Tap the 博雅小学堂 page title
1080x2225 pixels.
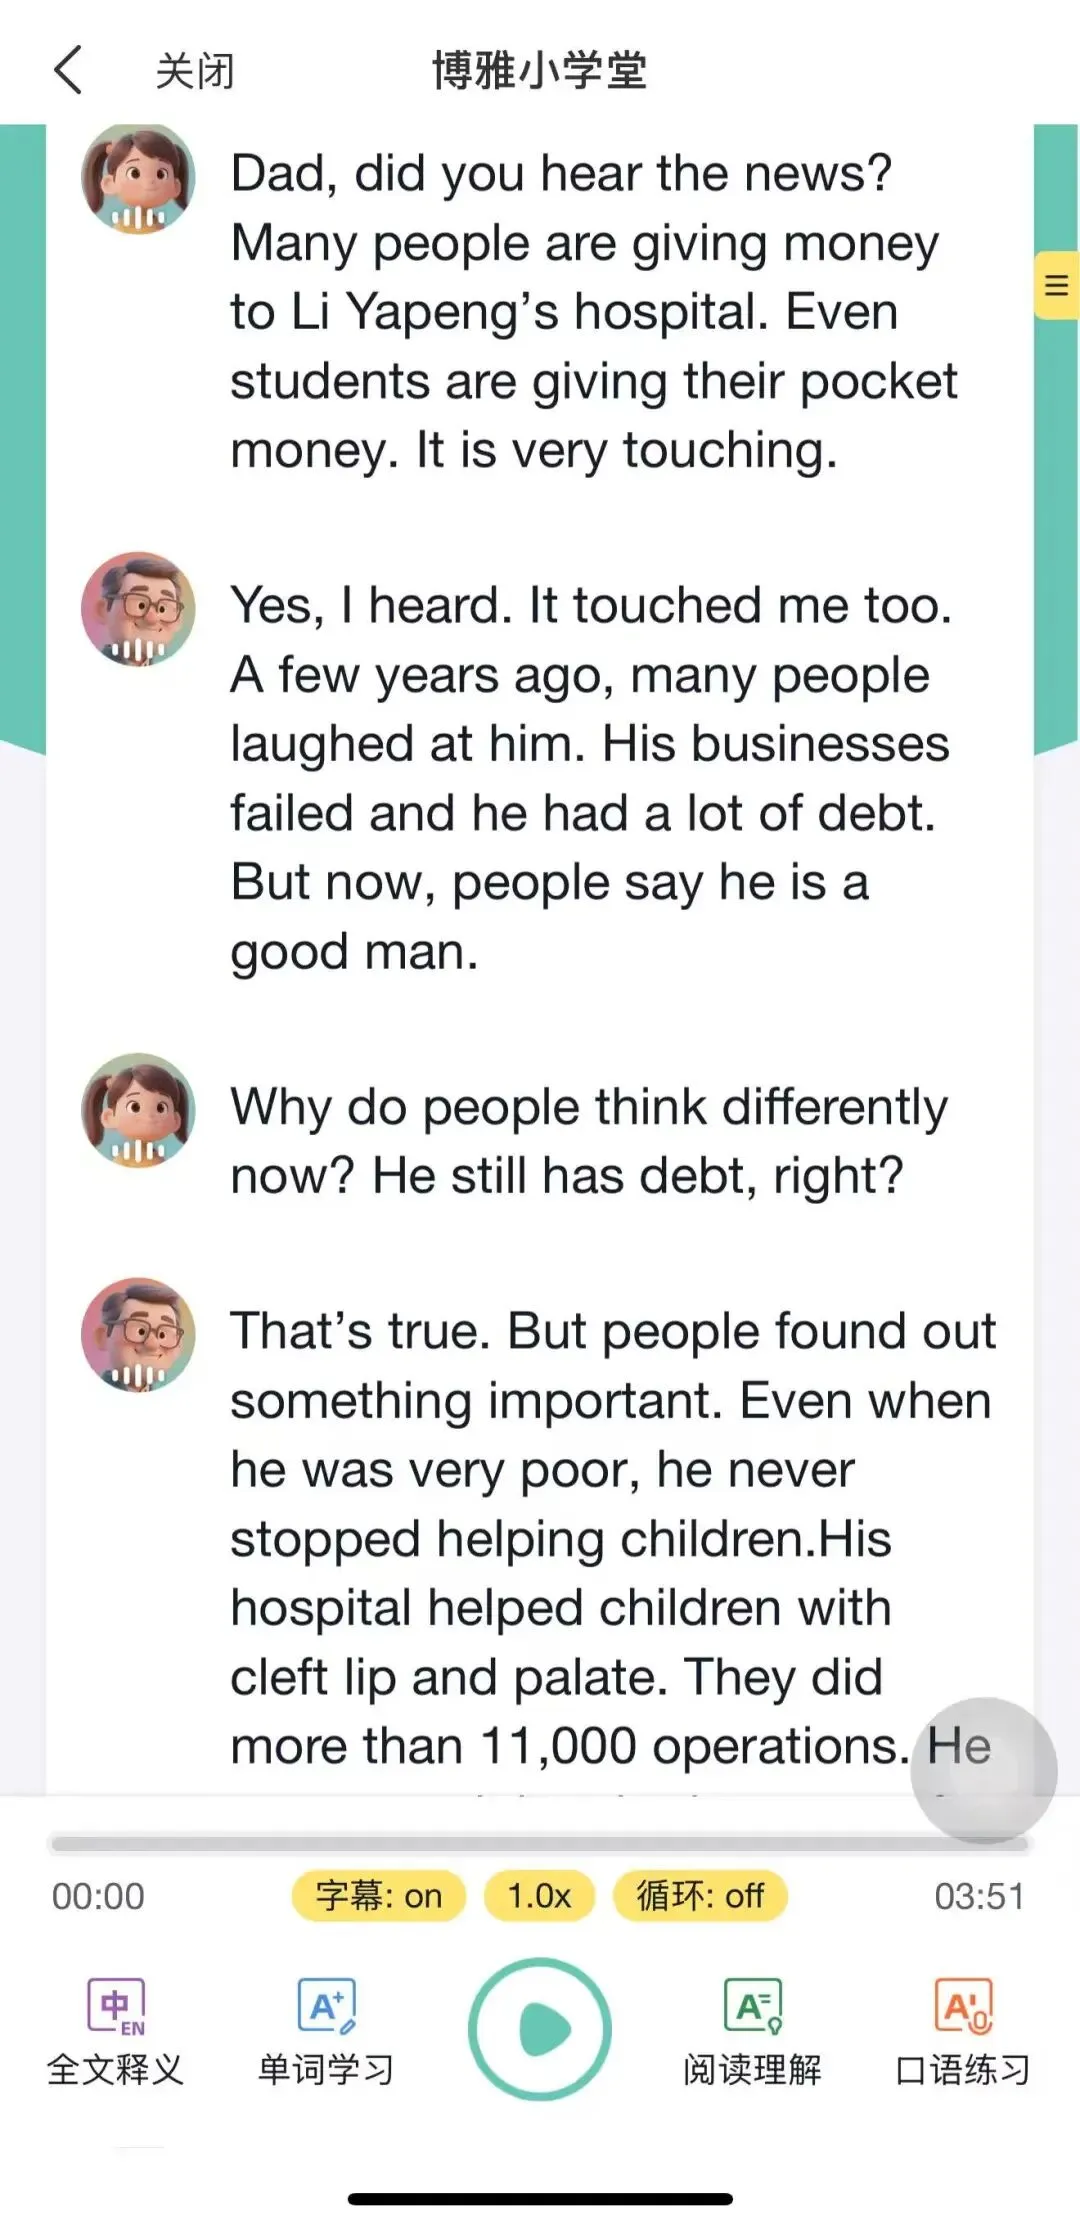(x=539, y=71)
